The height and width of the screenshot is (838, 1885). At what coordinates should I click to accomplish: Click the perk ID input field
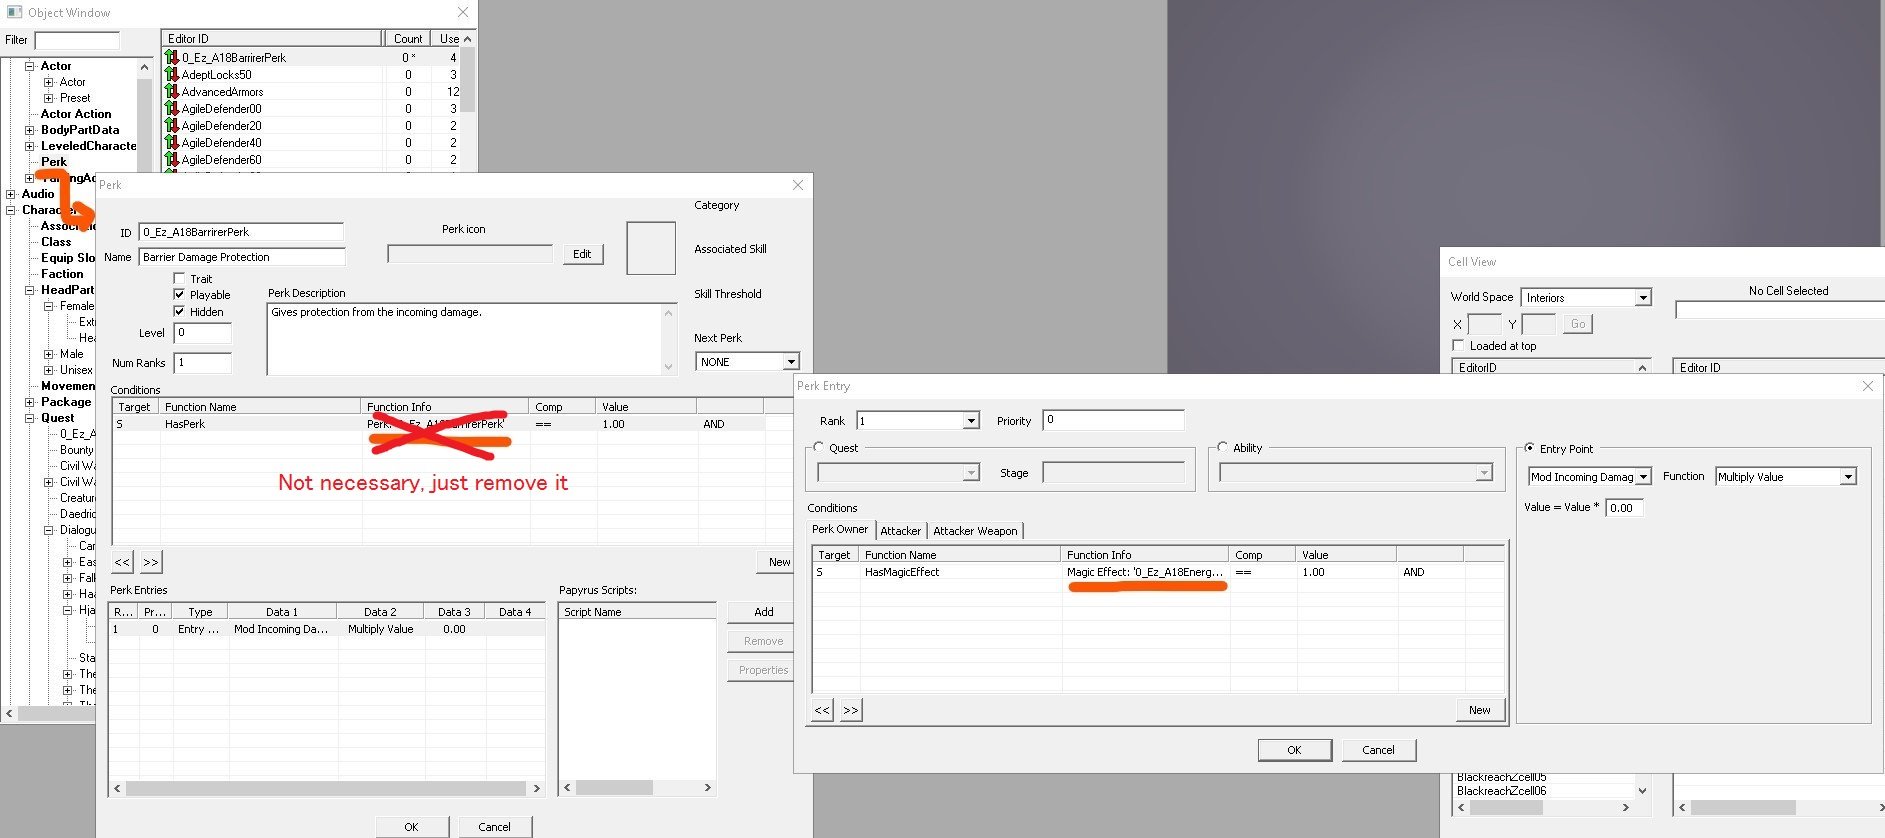click(241, 232)
